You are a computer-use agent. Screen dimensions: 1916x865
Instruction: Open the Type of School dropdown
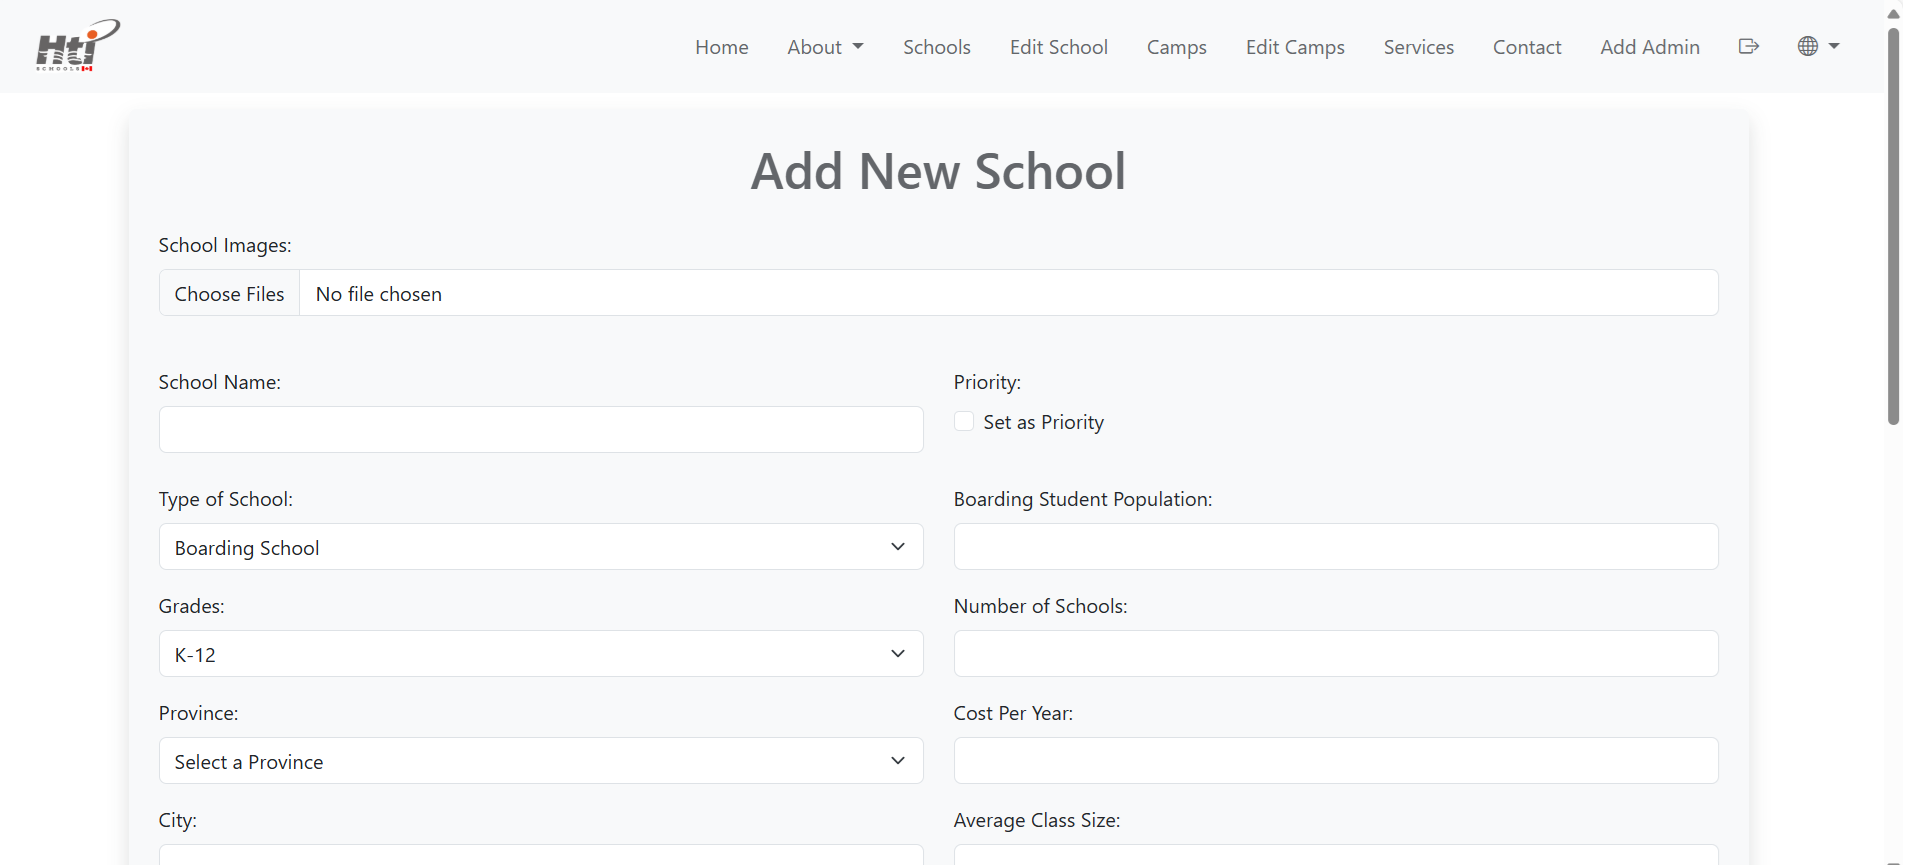tap(540, 547)
